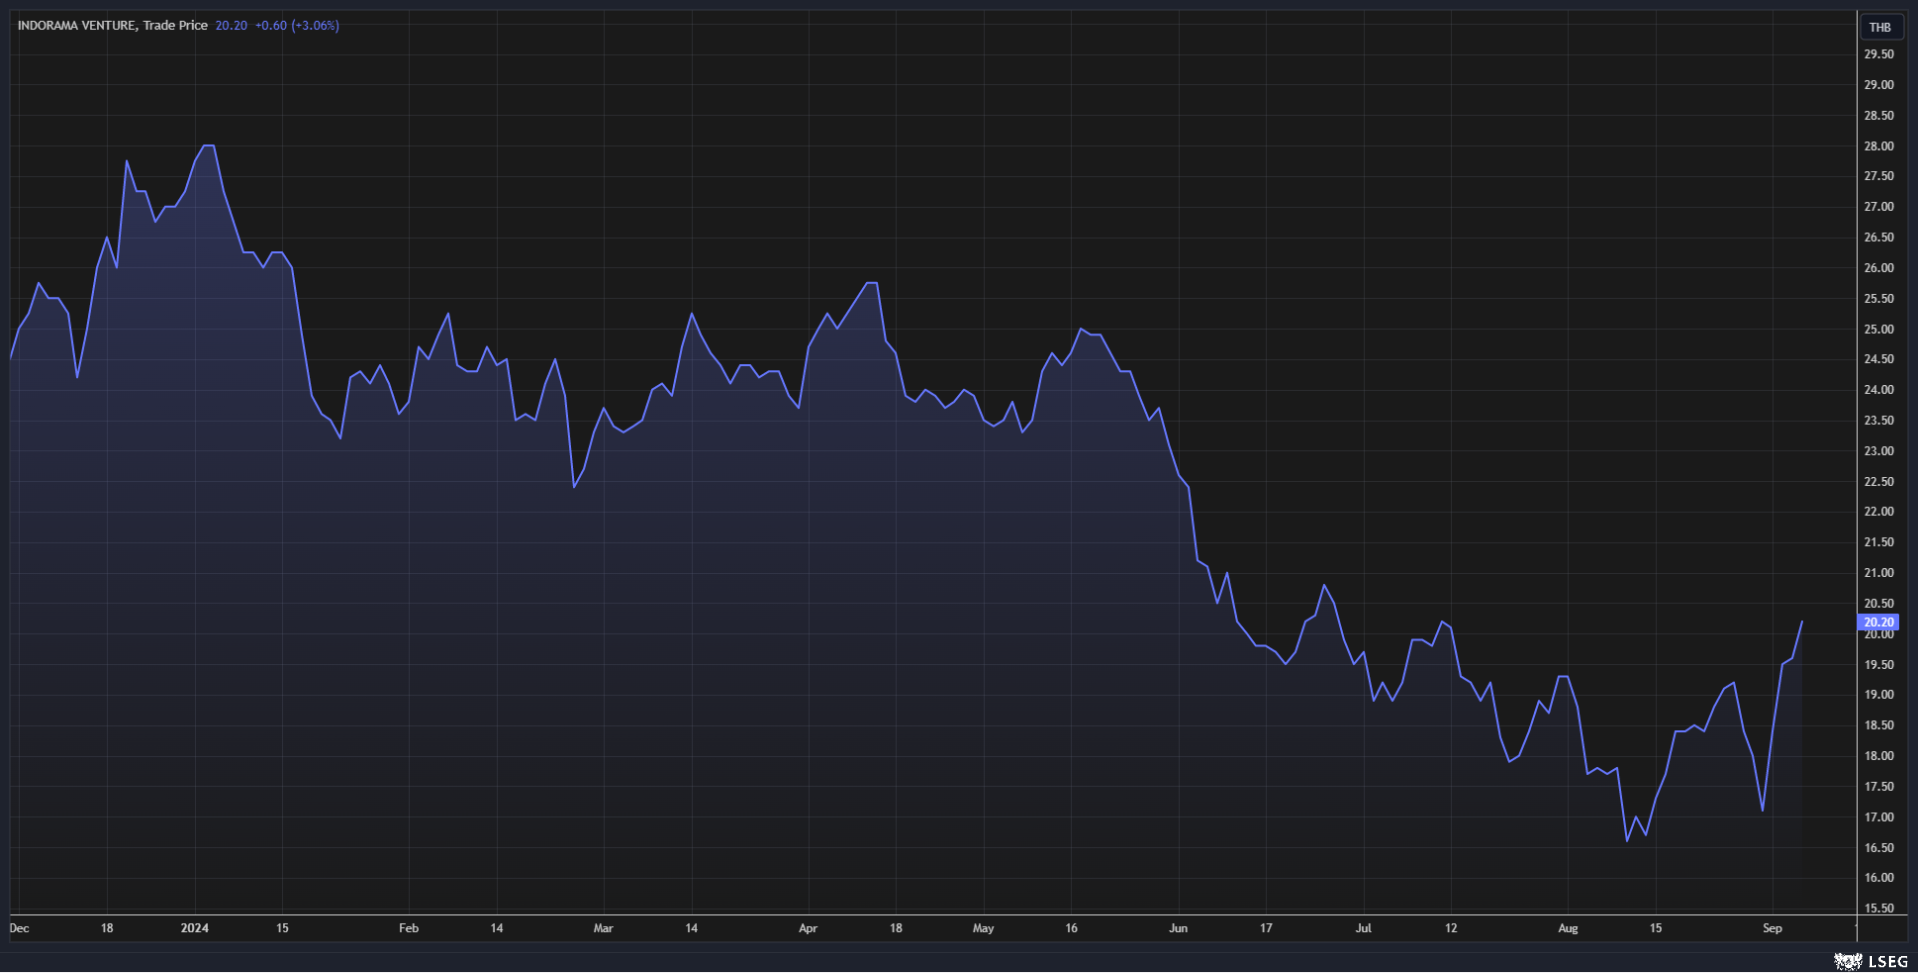This screenshot has width=1918, height=973.
Task: Click the LSEG logo
Action: [1871, 961]
